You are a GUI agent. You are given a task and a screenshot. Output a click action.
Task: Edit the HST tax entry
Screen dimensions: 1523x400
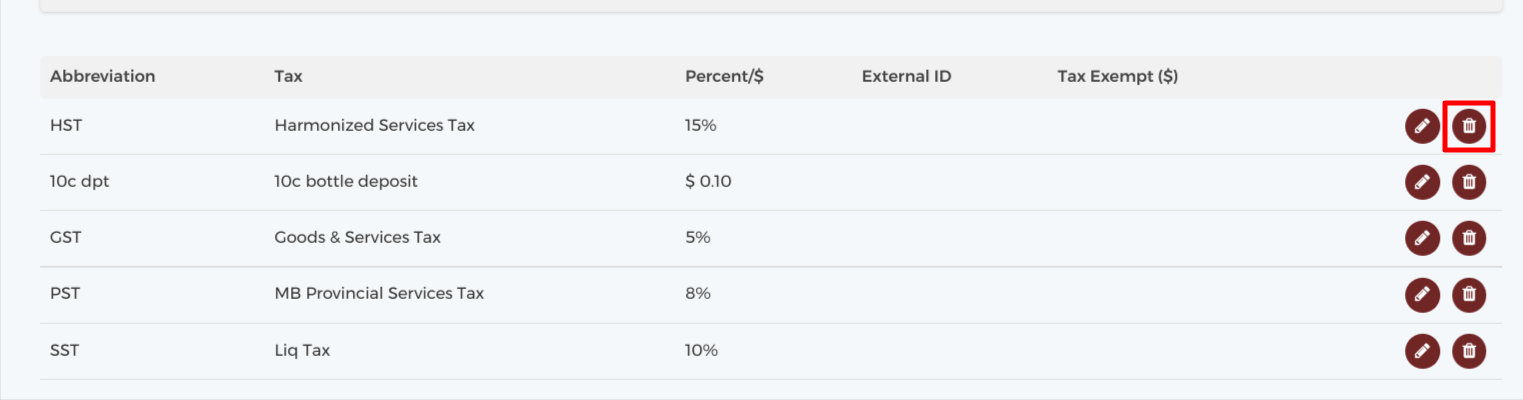[x=1422, y=126]
